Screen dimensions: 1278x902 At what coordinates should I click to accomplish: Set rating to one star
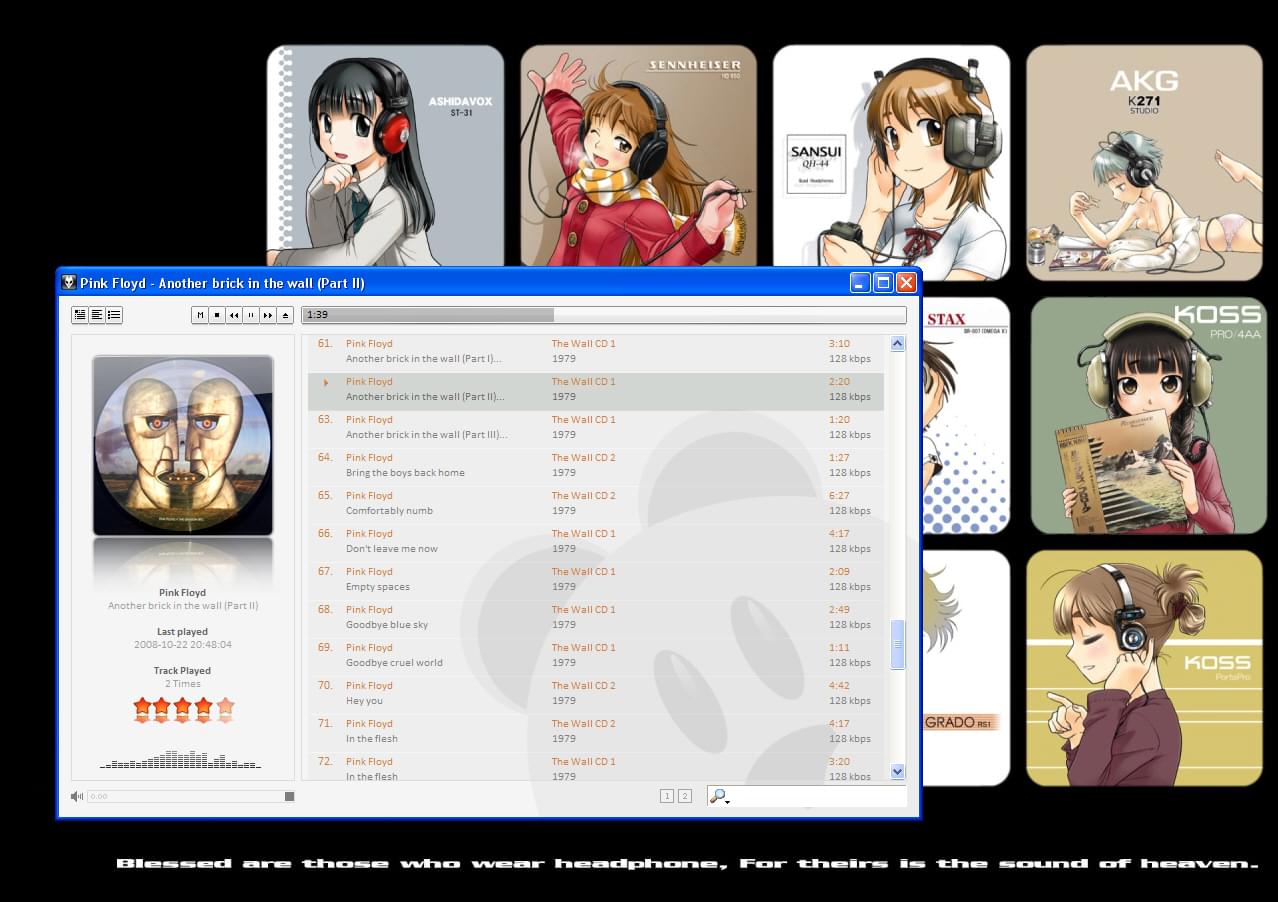(141, 709)
